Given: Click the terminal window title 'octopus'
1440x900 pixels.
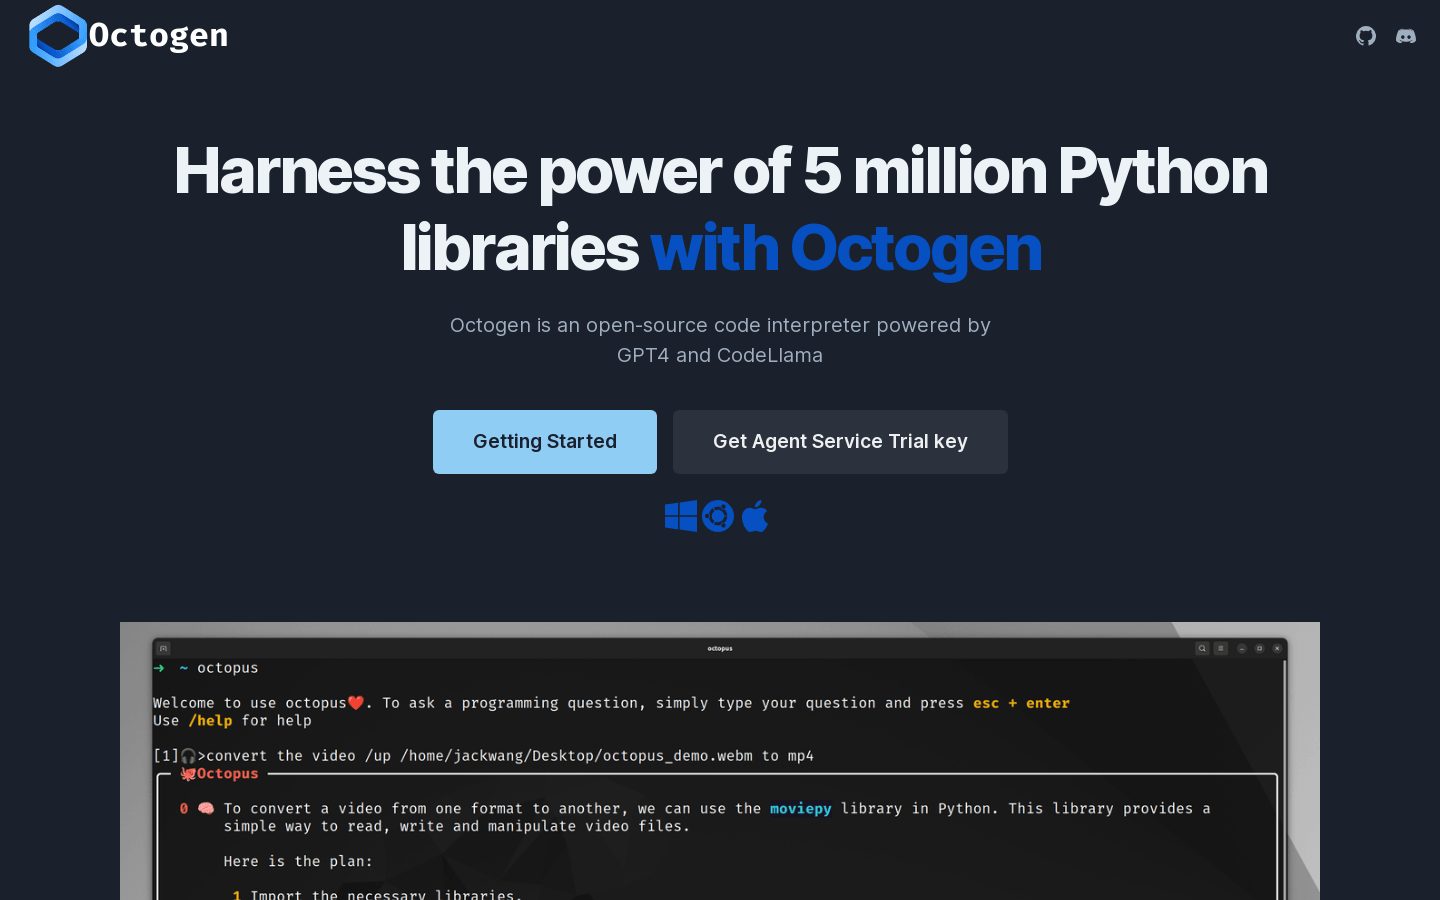Looking at the screenshot, I should coord(720,648).
